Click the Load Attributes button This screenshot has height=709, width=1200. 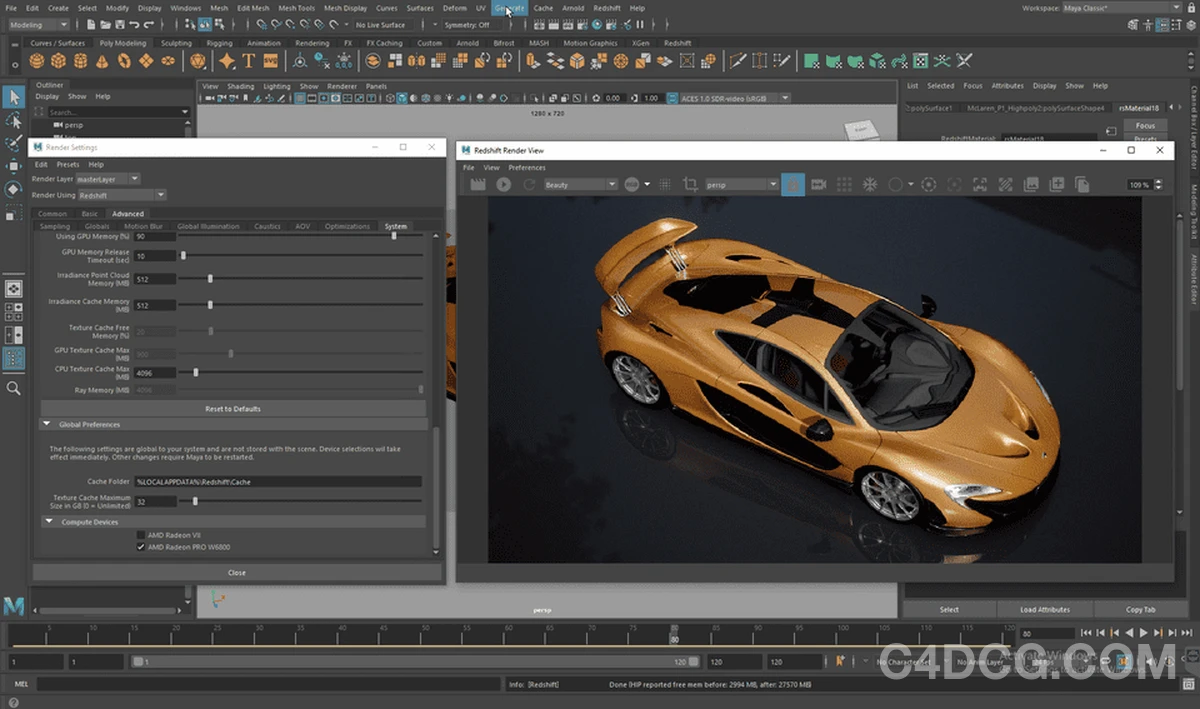1044,609
